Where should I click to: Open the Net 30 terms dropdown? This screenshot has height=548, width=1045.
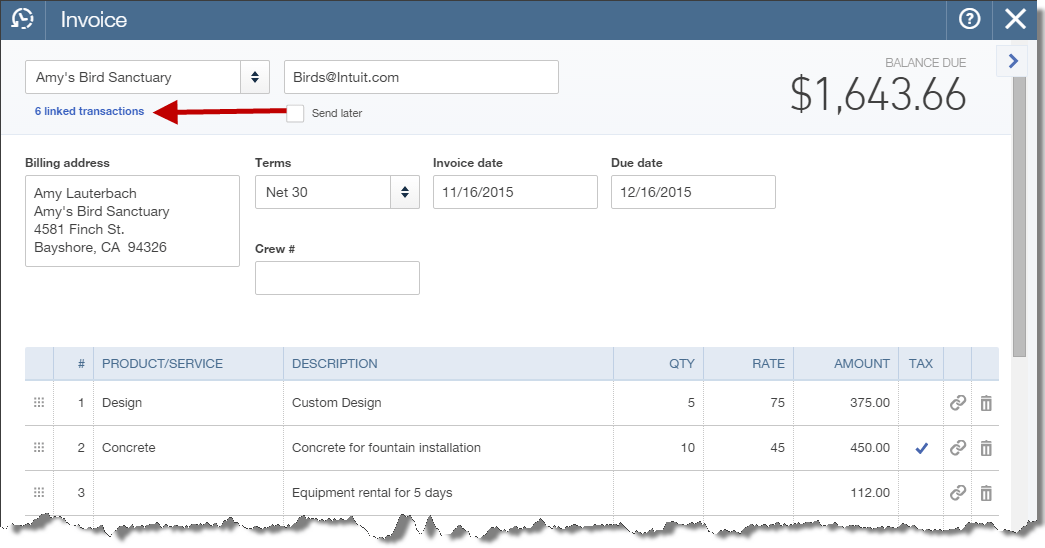click(x=405, y=192)
